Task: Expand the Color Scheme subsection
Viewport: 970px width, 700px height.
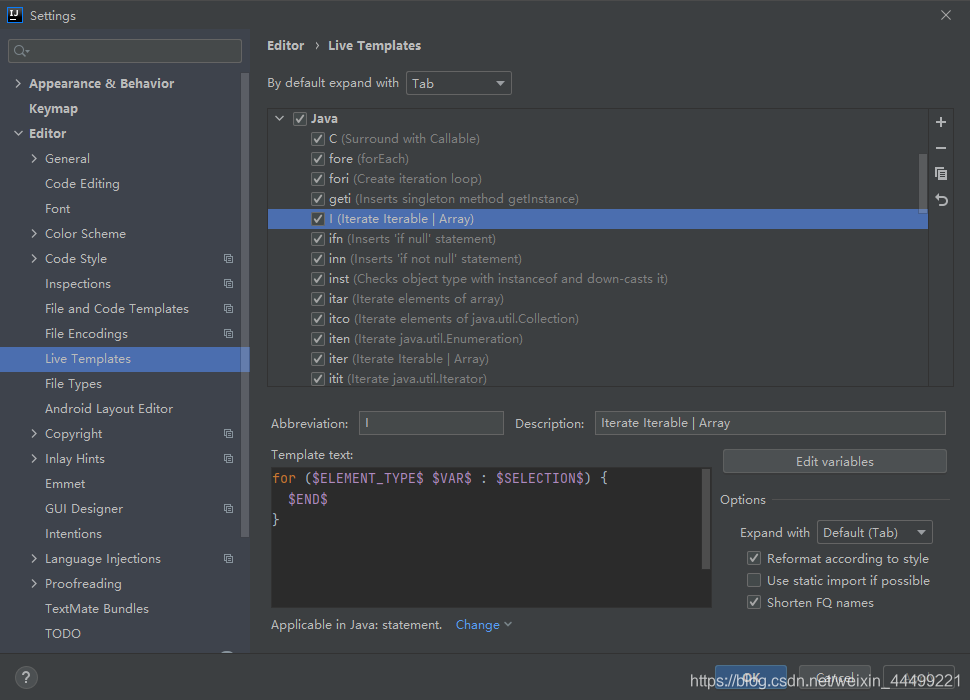Action: (x=34, y=234)
